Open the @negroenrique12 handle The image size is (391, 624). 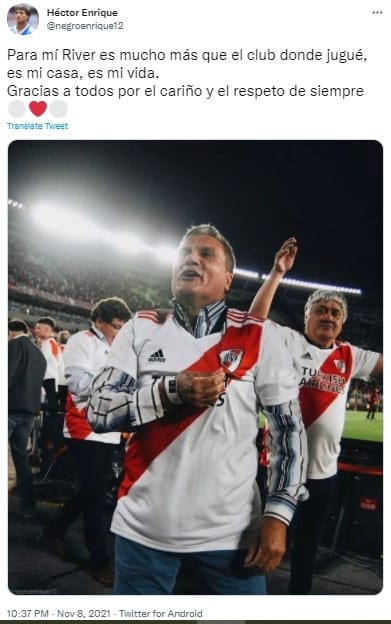(85, 26)
